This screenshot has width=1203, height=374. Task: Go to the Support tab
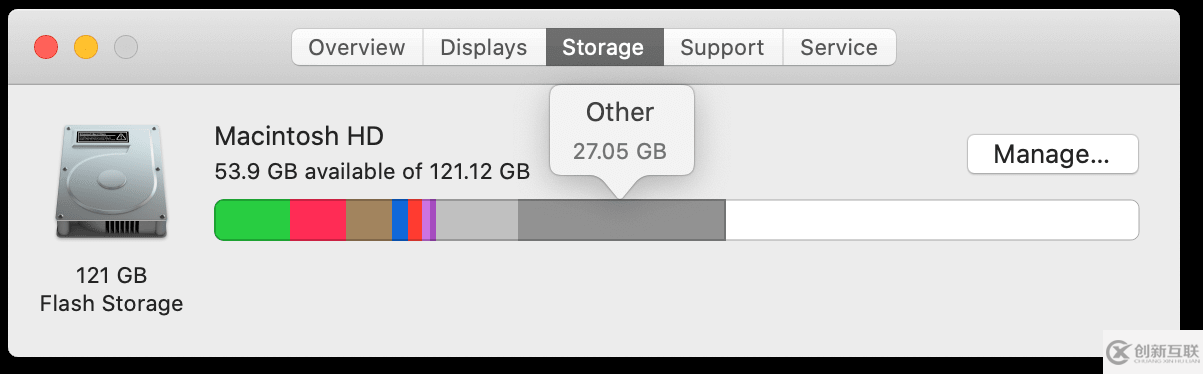tap(722, 47)
